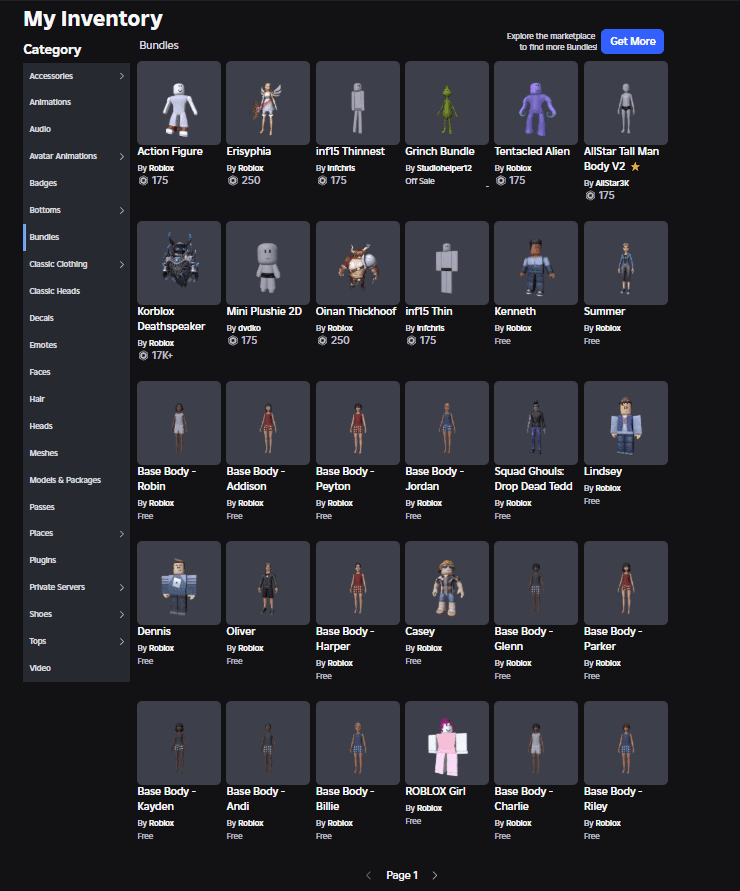Click the Oinan Thickhoof bundle thumbnail
740x891 pixels.
(x=357, y=263)
